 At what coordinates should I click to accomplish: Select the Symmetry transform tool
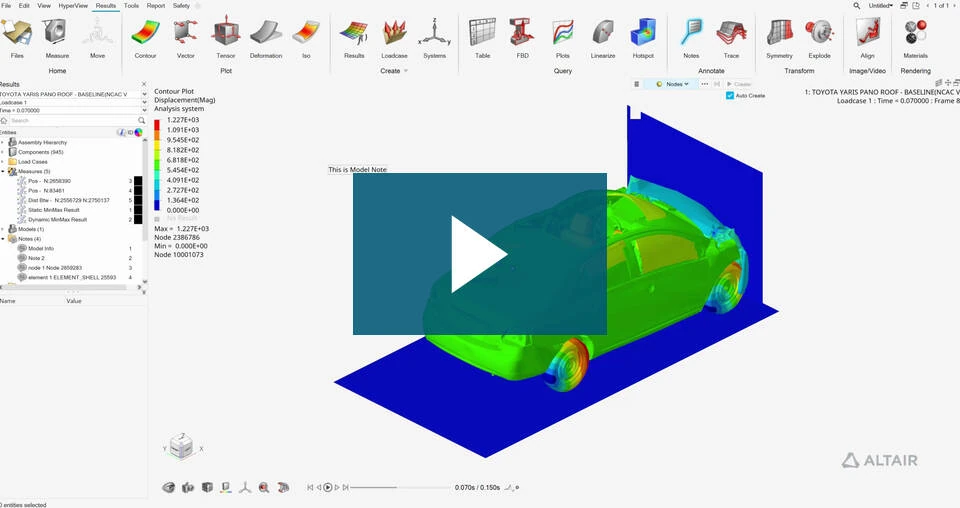coord(779,38)
